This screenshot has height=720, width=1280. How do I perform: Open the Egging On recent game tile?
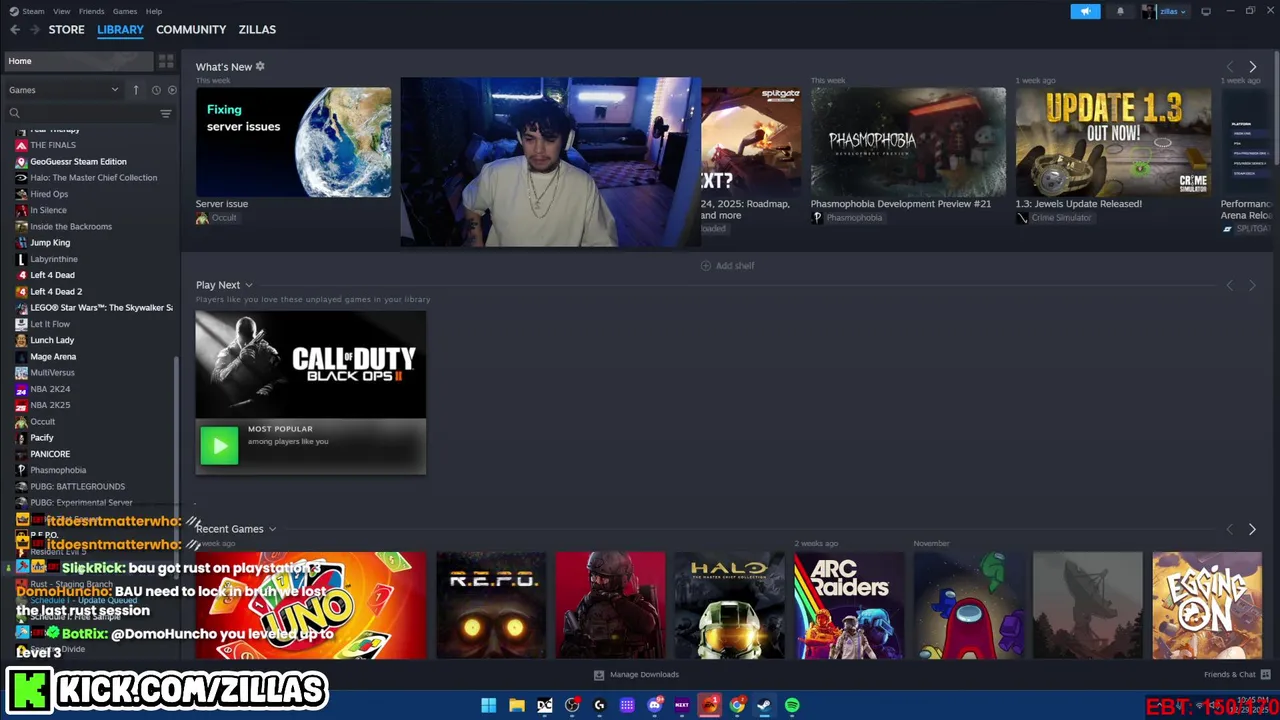[x=1207, y=606]
